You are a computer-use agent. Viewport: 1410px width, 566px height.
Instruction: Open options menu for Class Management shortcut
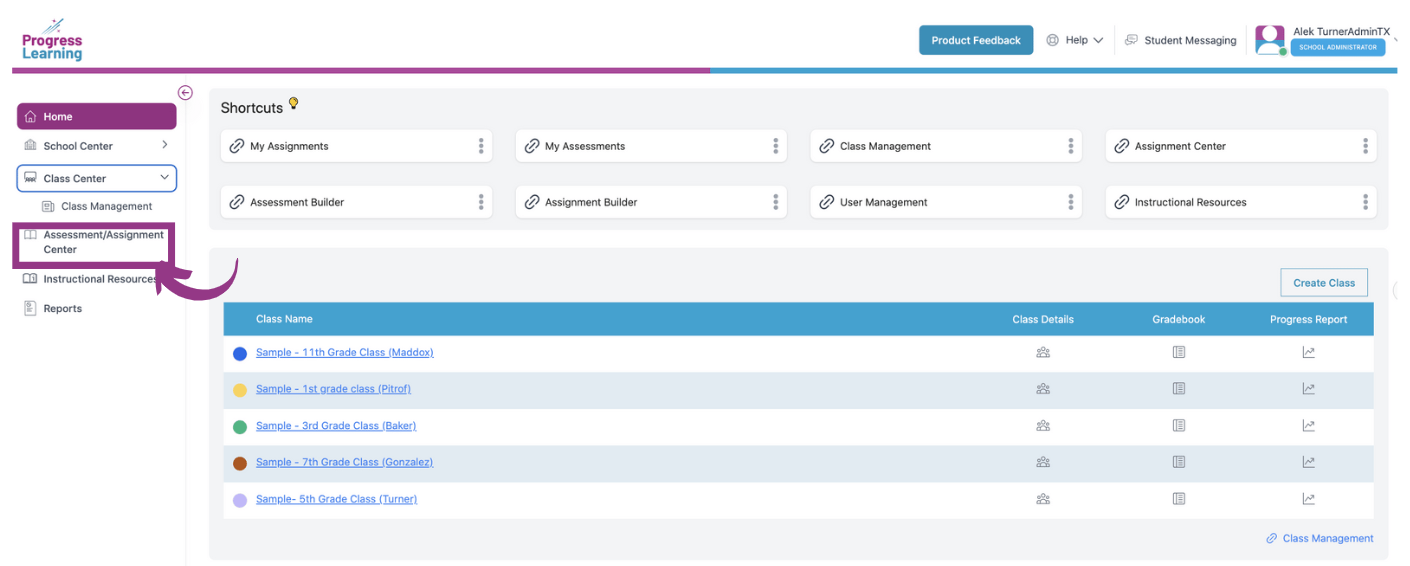coord(1071,146)
